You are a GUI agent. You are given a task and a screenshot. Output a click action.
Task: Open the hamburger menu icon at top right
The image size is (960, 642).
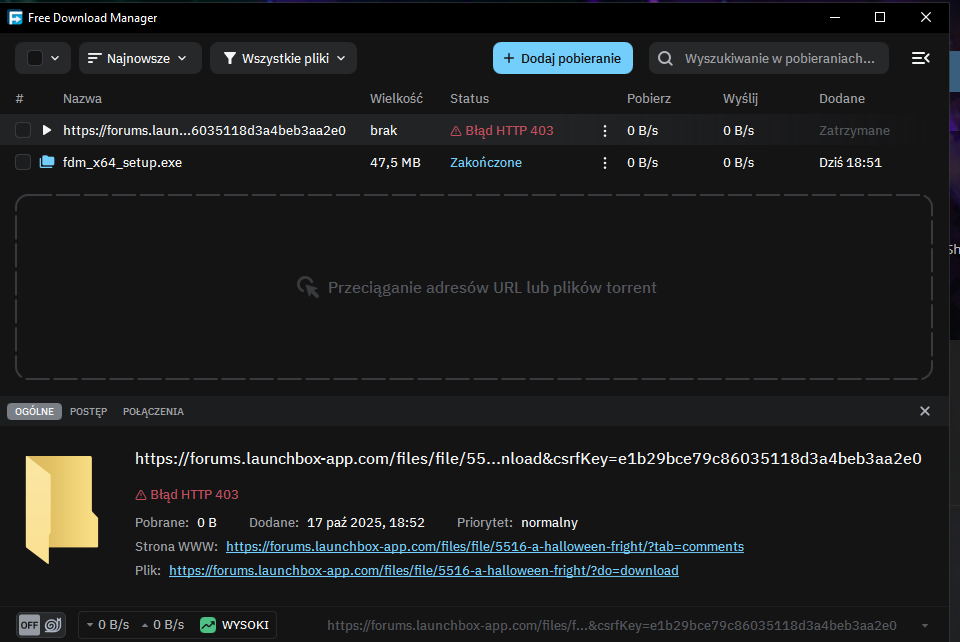point(920,58)
